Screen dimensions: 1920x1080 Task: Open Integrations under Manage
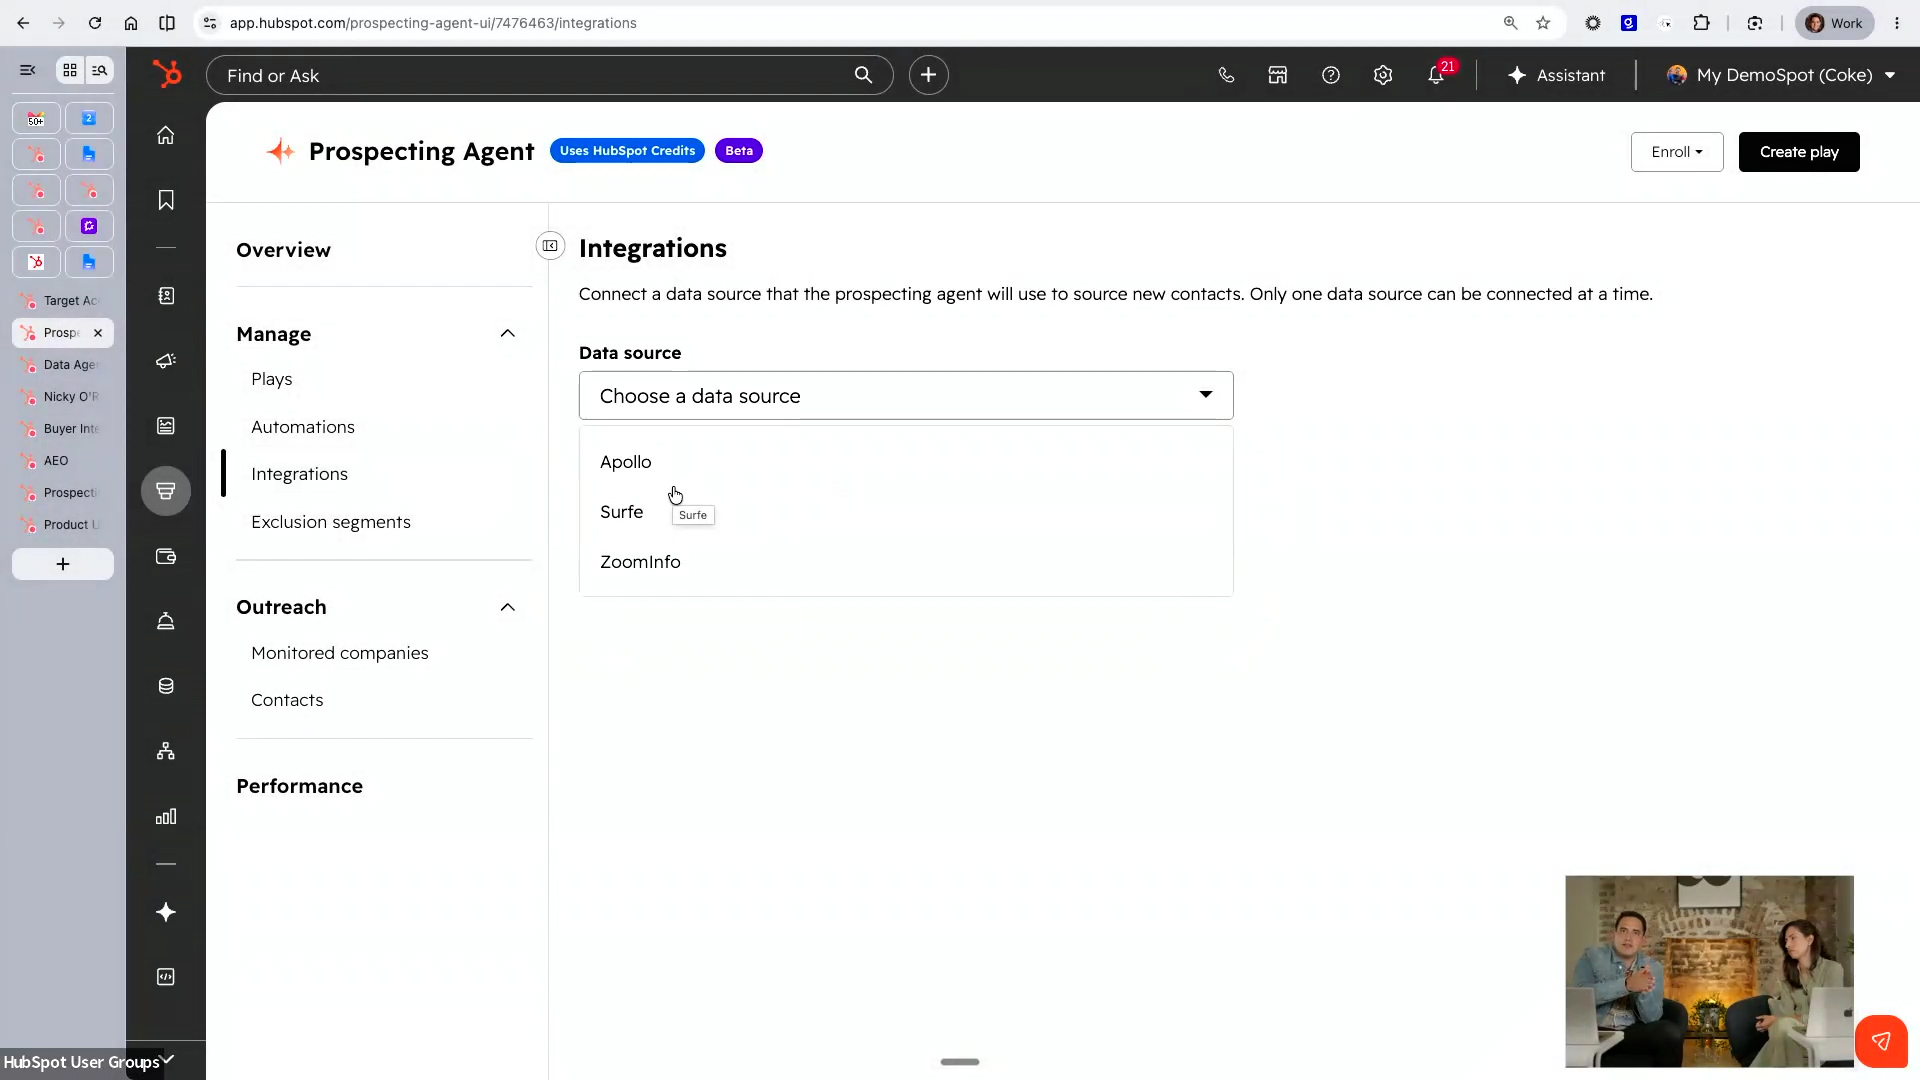click(300, 474)
